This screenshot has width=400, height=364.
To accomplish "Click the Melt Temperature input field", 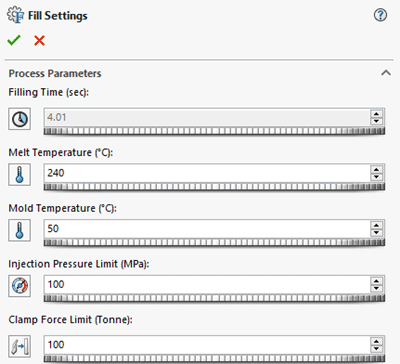I will click(207, 173).
